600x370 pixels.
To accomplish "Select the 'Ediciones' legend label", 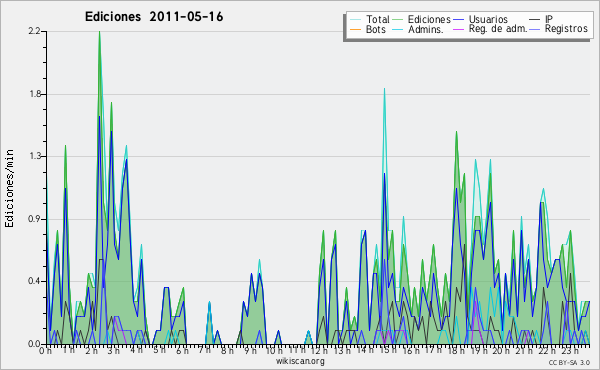I will [429, 19].
